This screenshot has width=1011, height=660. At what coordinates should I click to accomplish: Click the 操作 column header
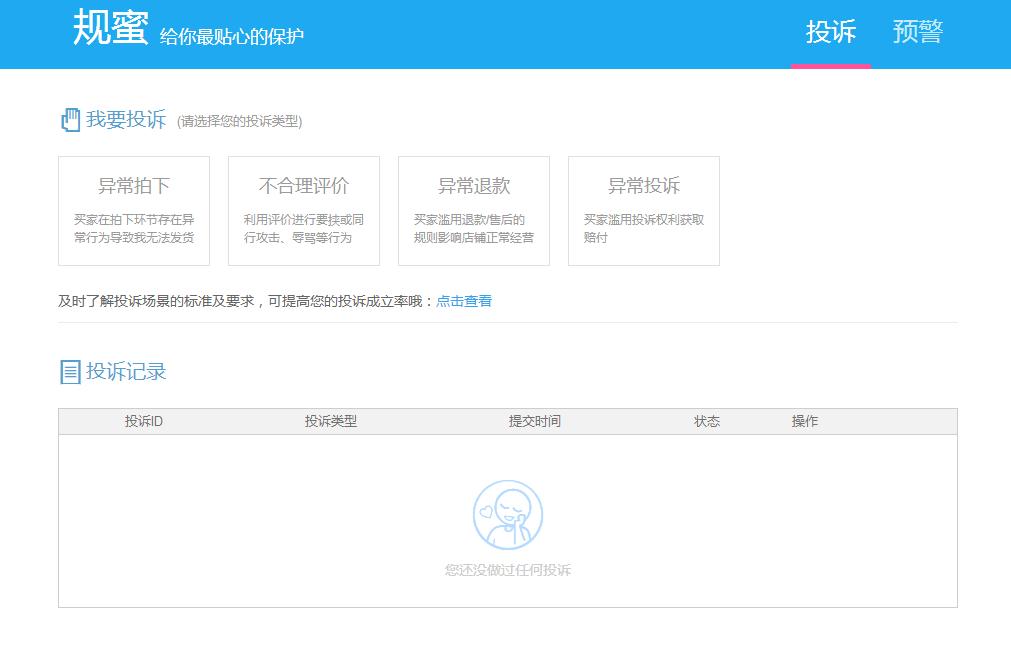[x=806, y=421]
